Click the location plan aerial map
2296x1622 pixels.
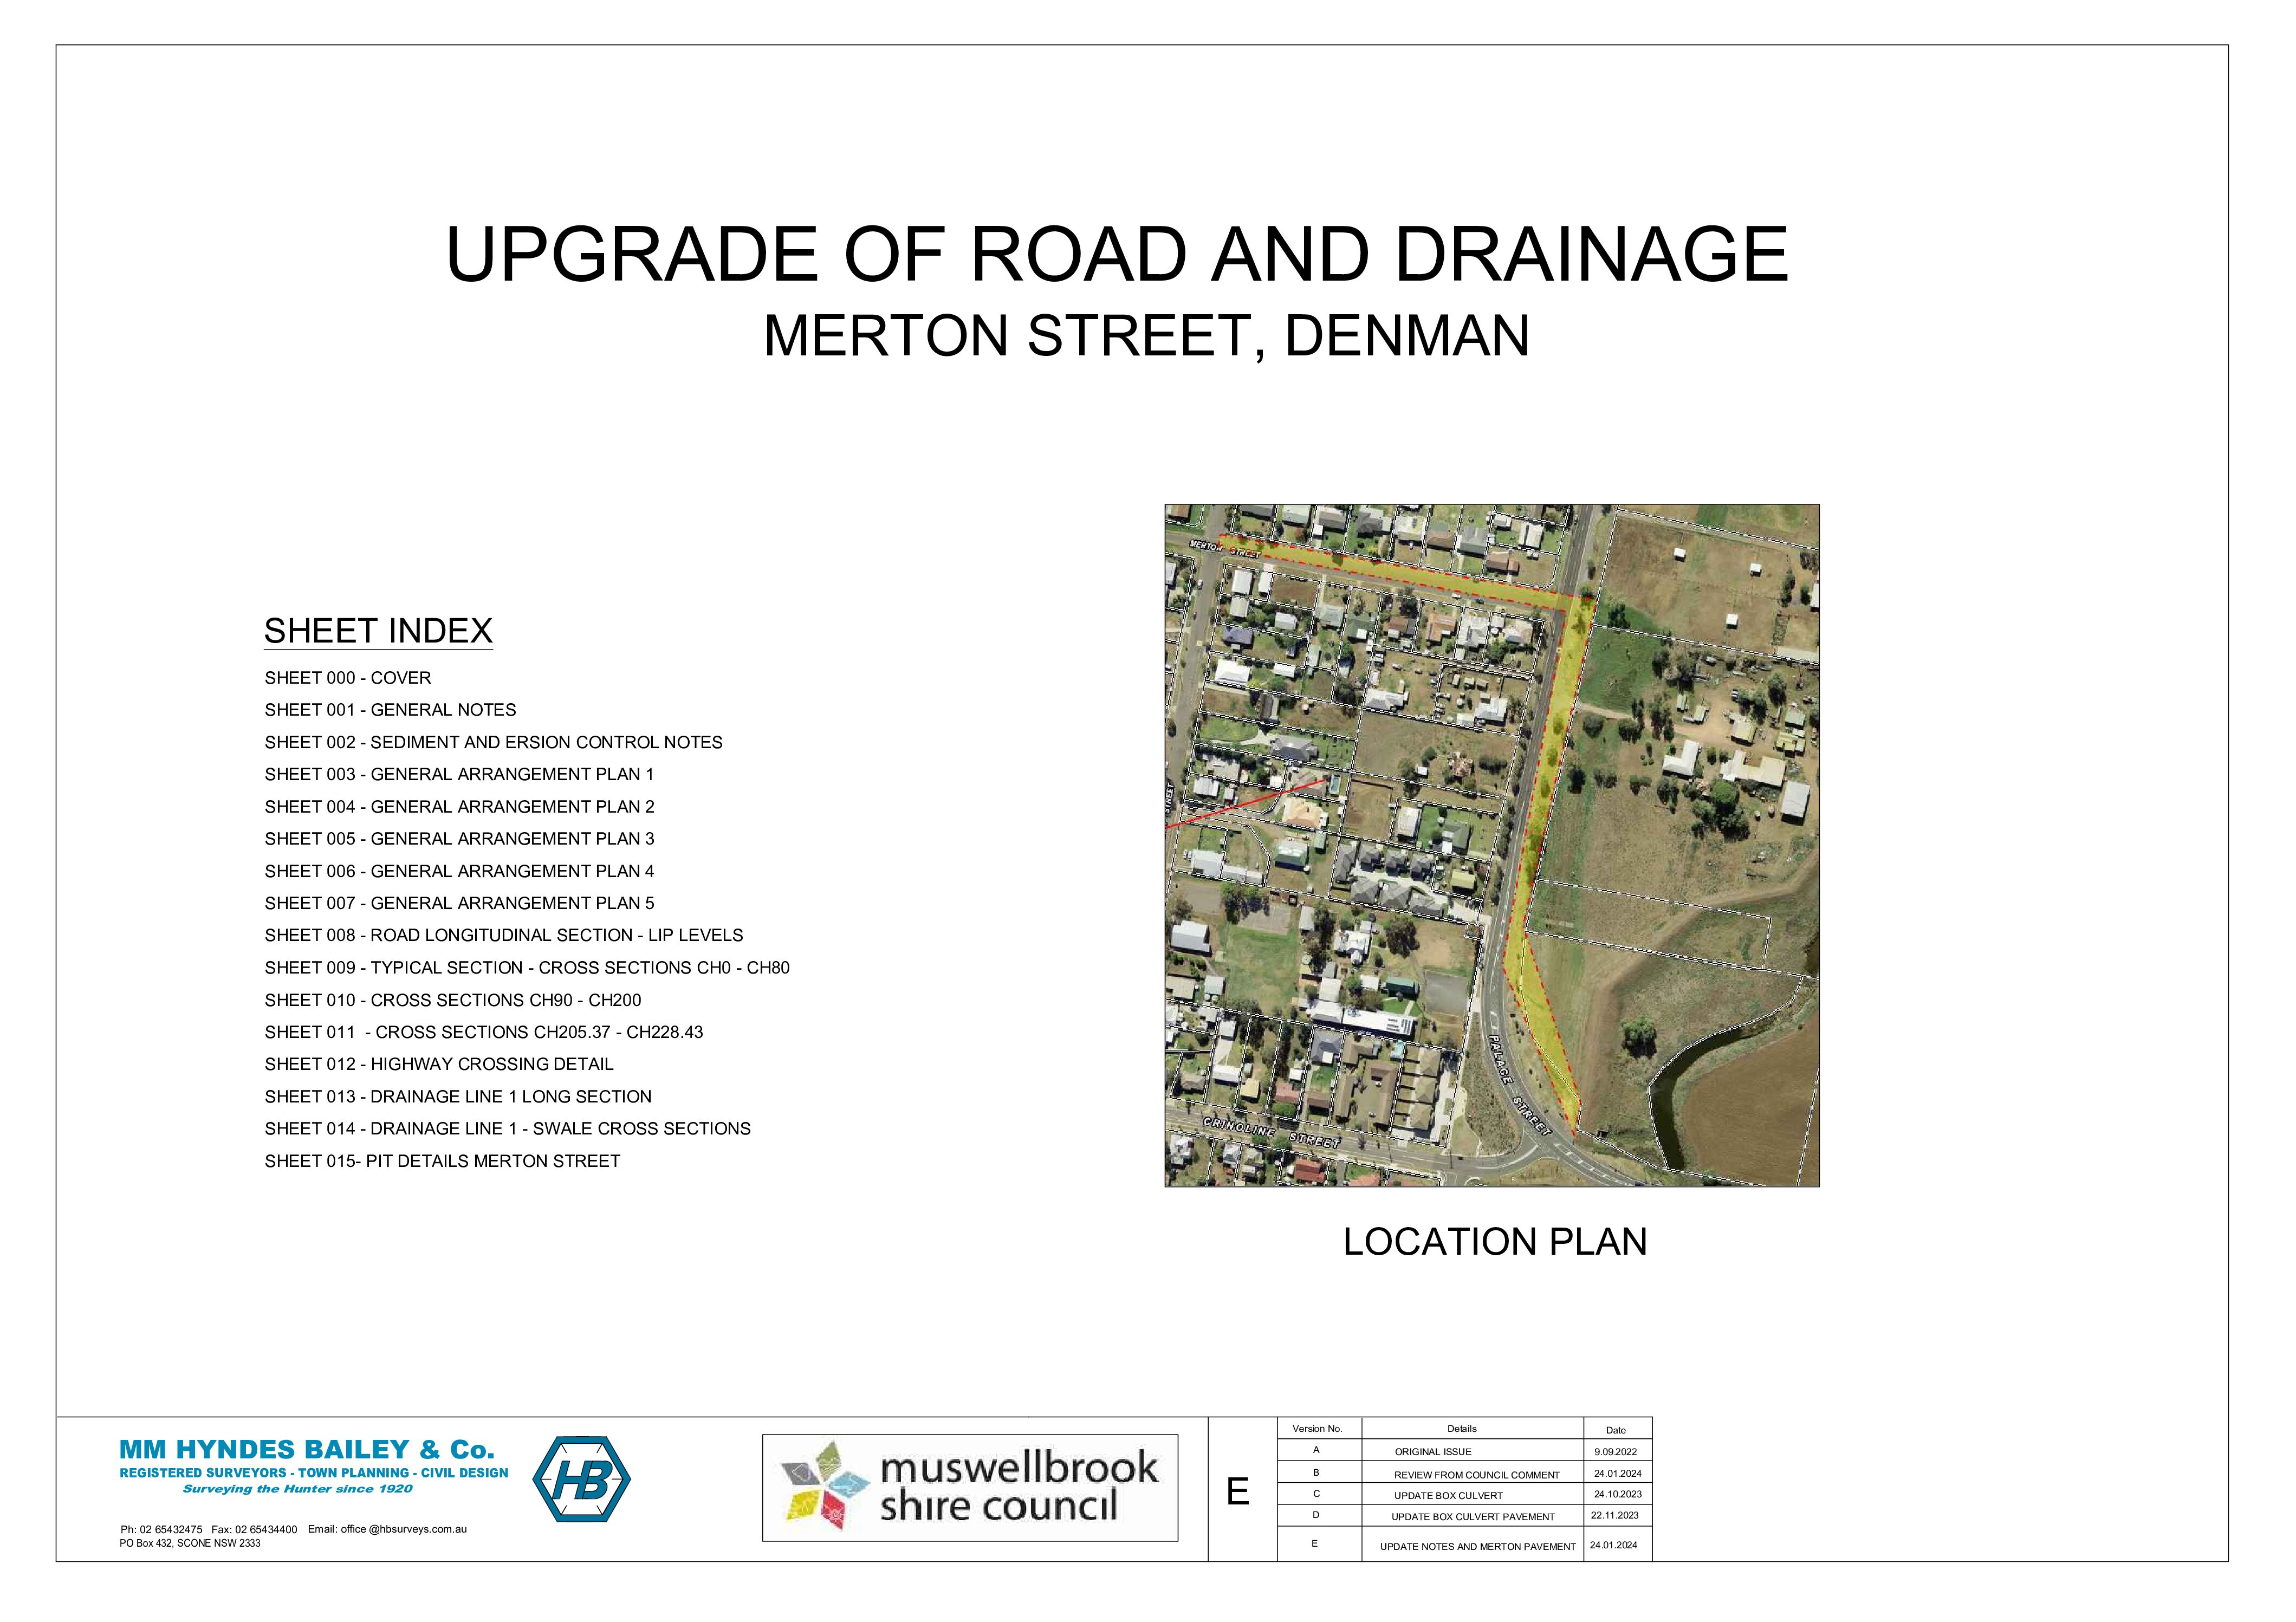coord(1491,845)
